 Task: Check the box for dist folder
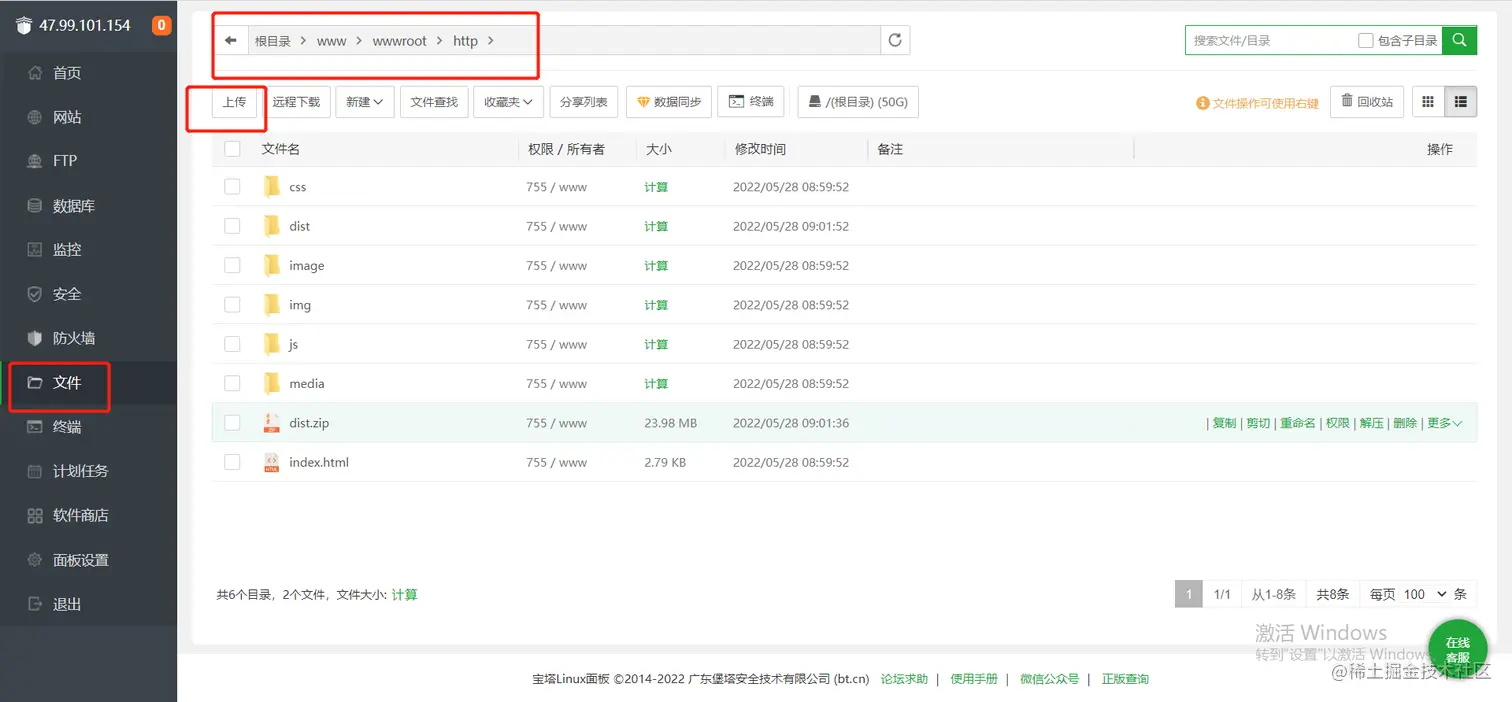[x=233, y=226]
